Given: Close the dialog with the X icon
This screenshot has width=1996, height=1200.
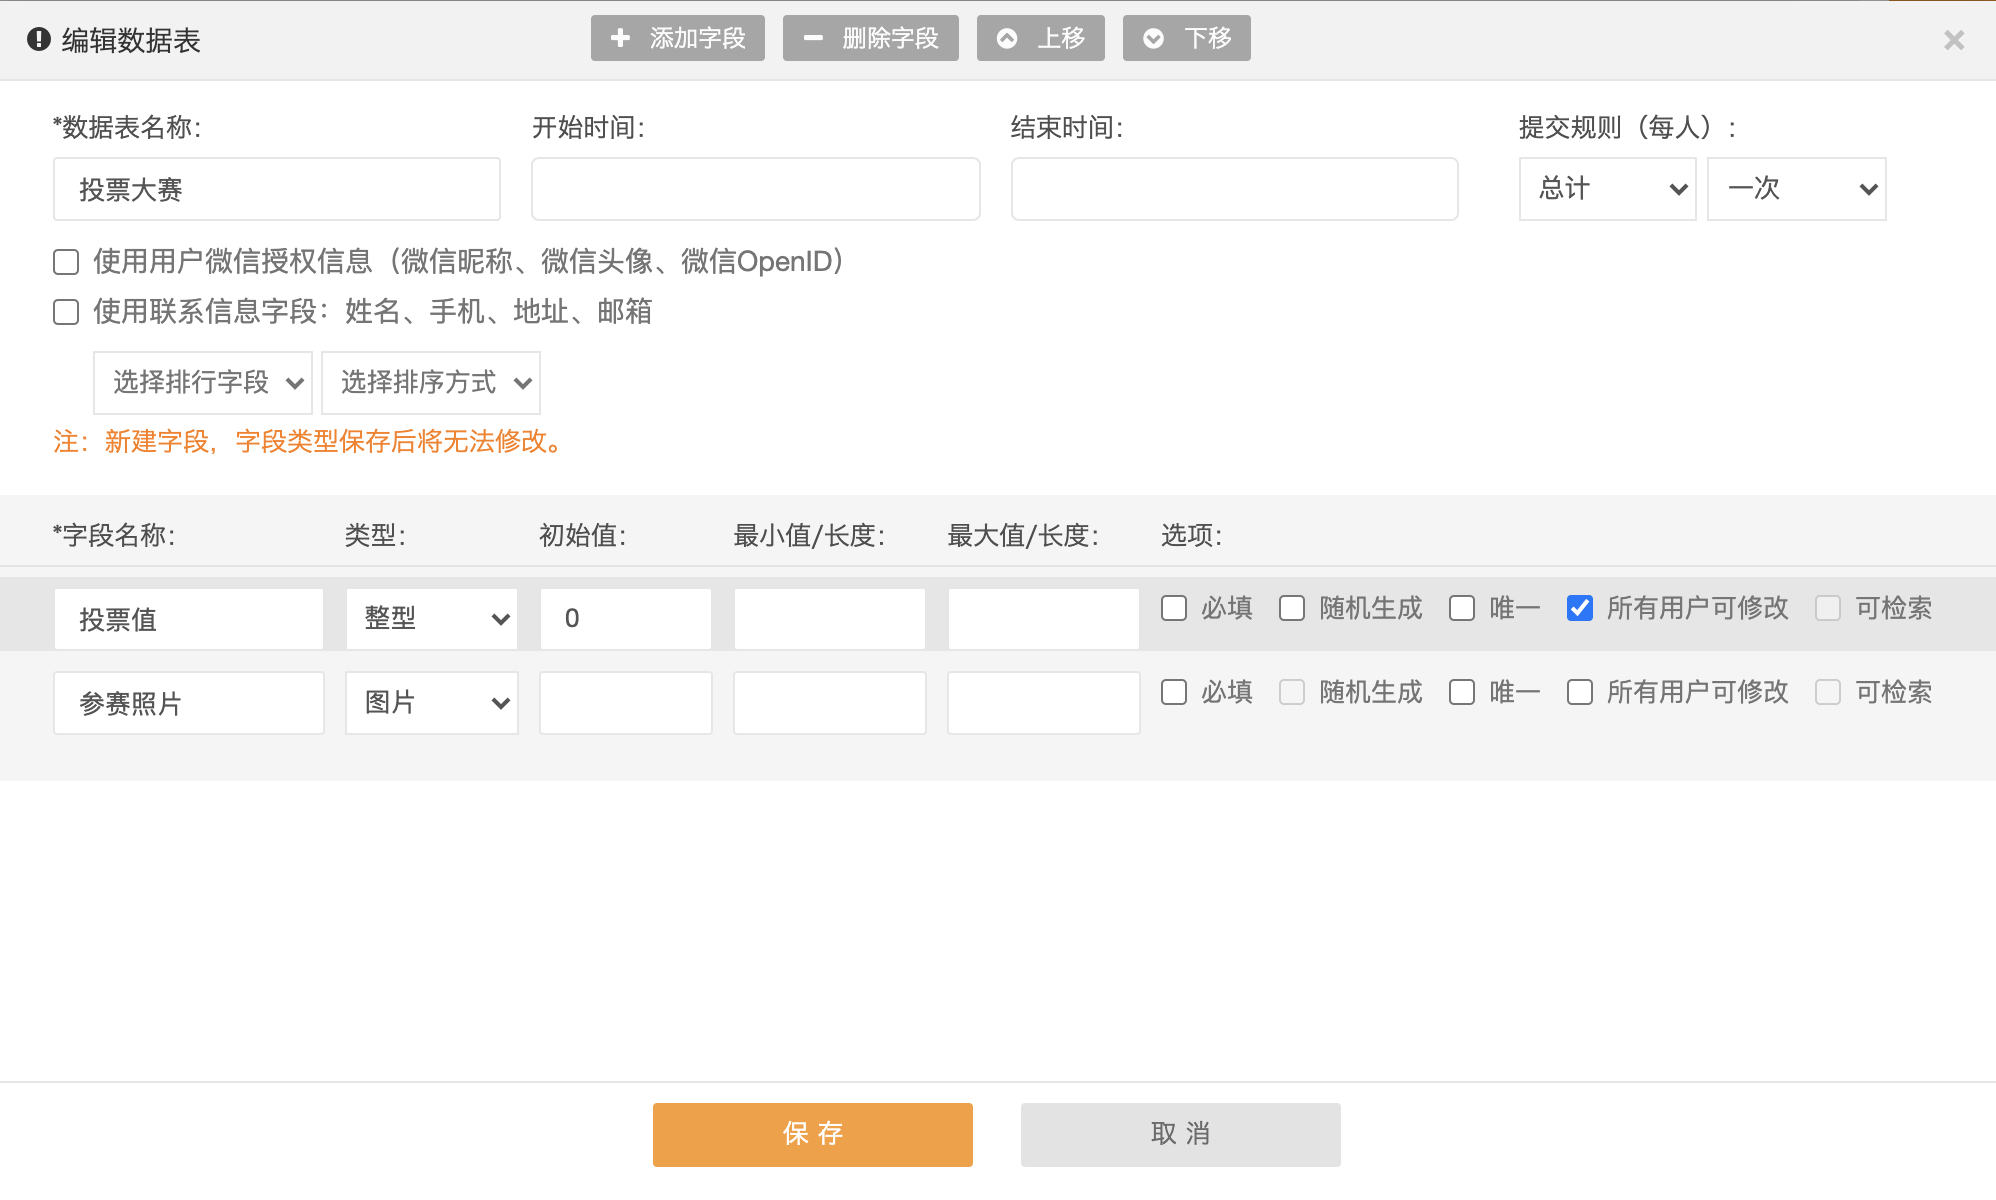Looking at the screenshot, I should 1953,40.
